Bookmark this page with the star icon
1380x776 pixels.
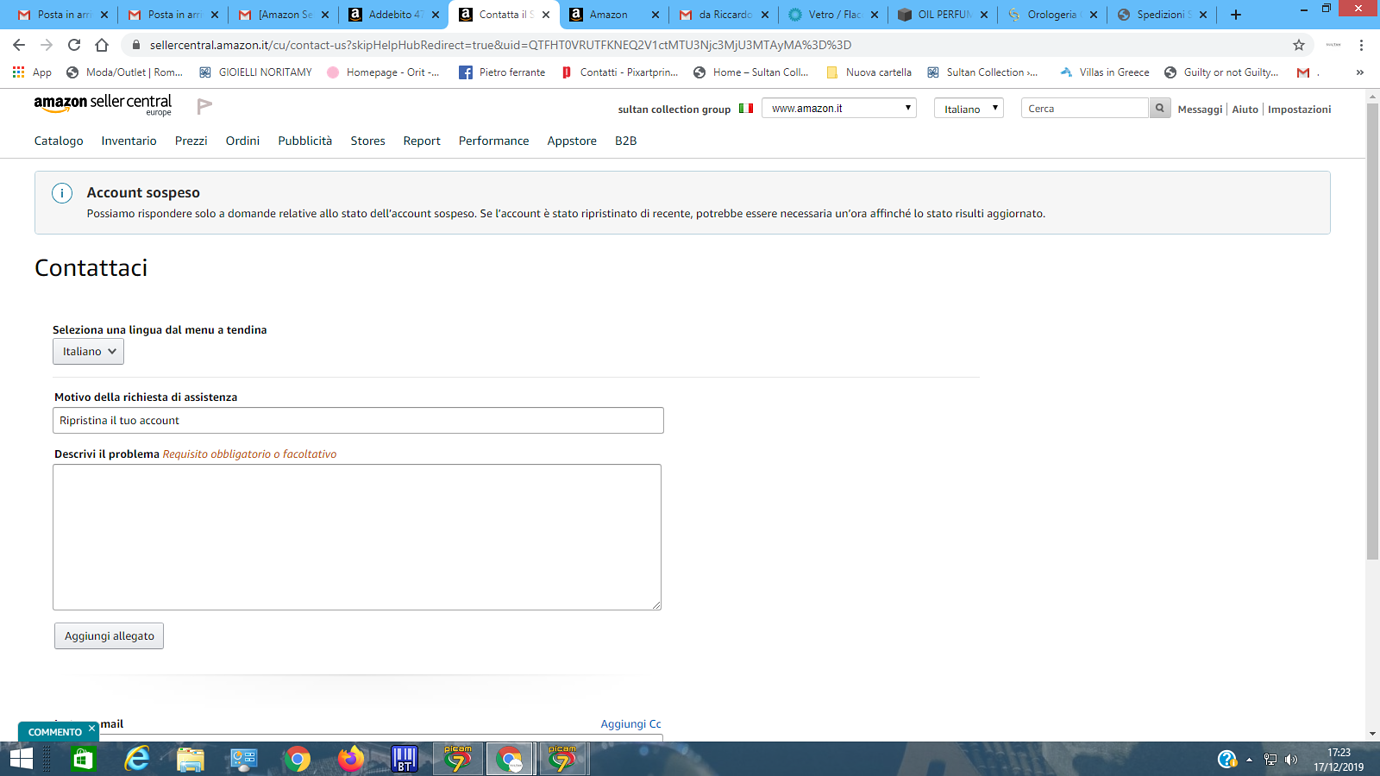(1299, 45)
